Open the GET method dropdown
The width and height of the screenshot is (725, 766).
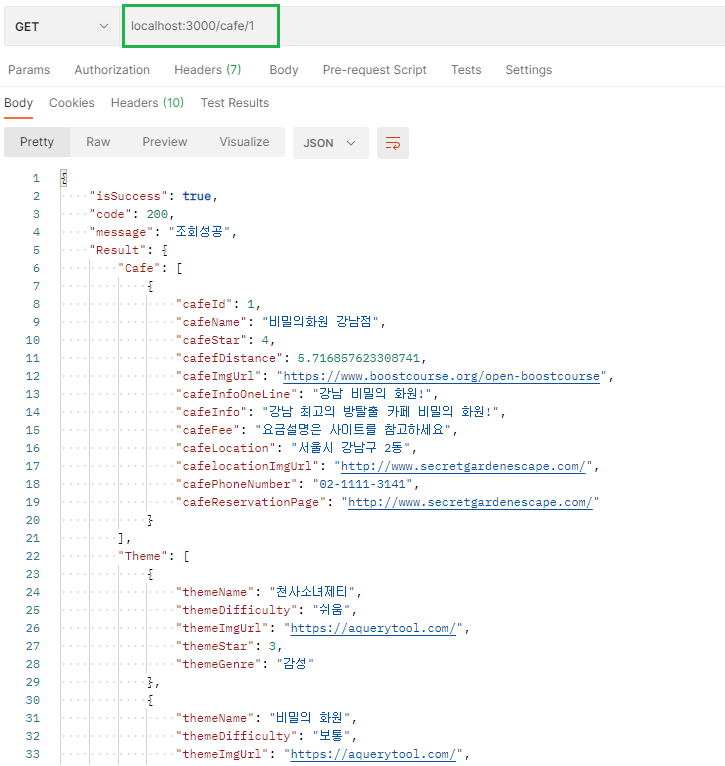pos(62,26)
